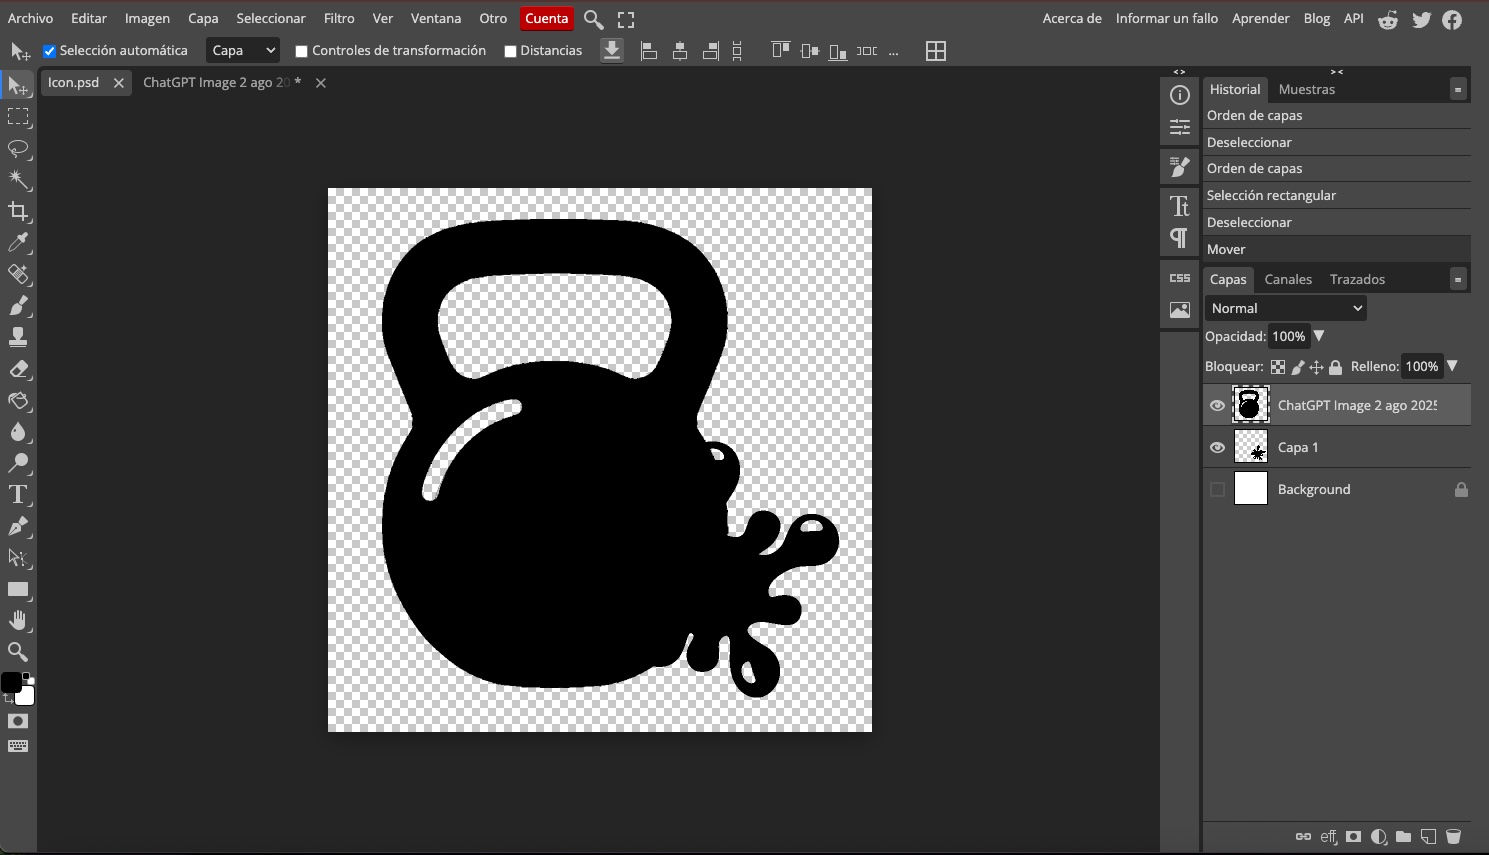Select the Eyedropper tool
The height and width of the screenshot is (855, 1489).
(x=18, y=243)
